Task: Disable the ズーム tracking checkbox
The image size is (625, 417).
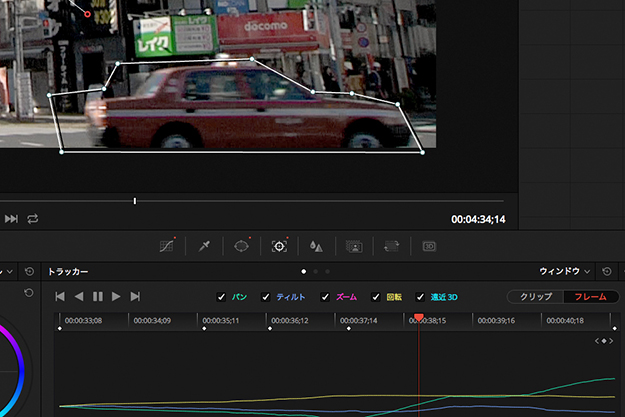Action: (x=325, y=297)
